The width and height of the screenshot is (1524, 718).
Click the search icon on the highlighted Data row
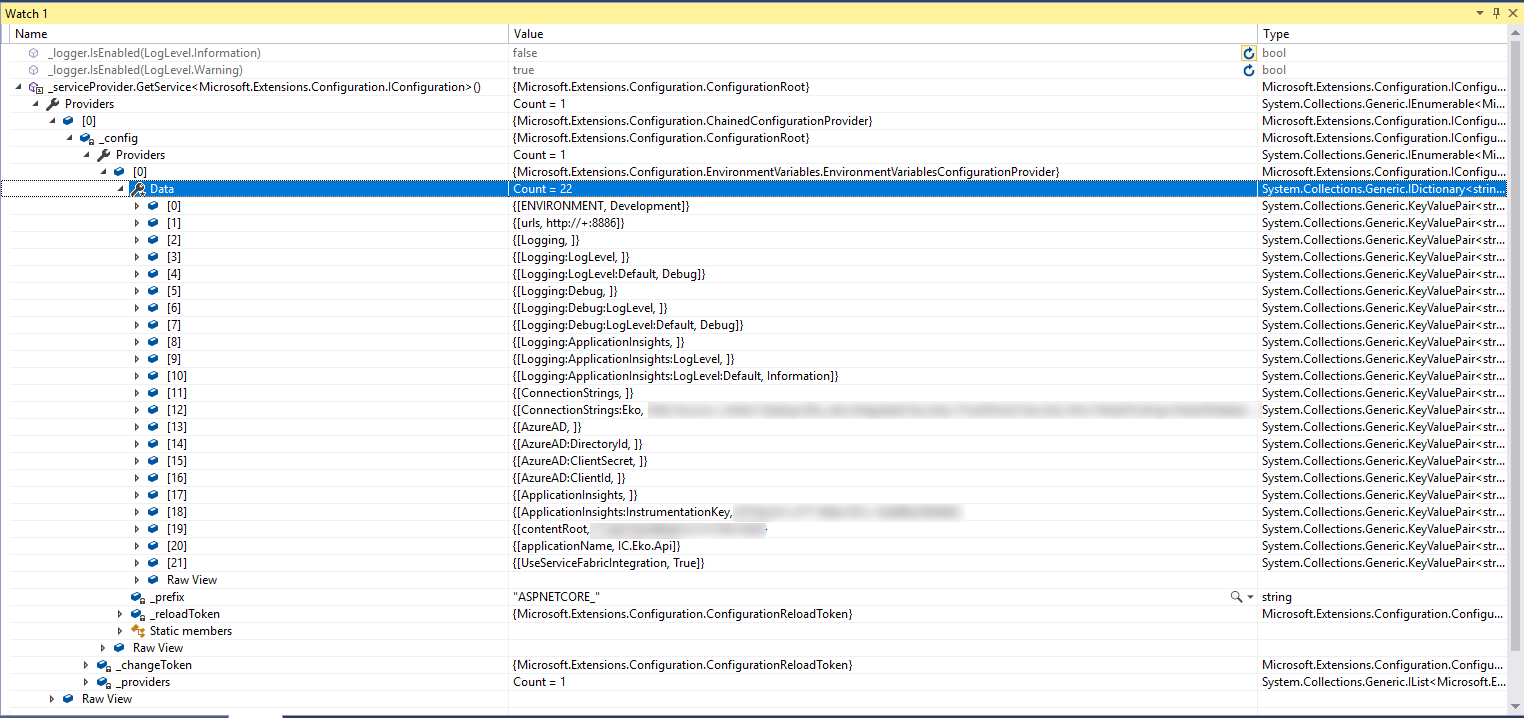click(141, 188)
